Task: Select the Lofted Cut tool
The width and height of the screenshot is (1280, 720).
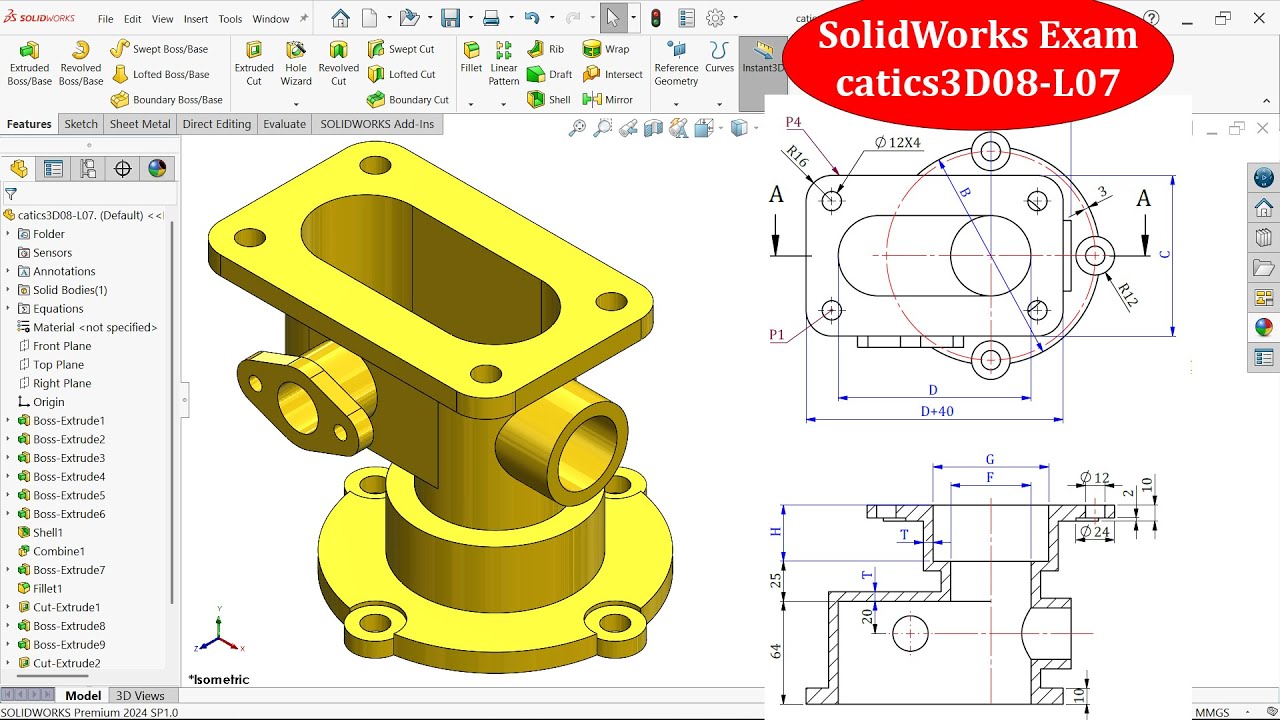Action: coord(402,74)
